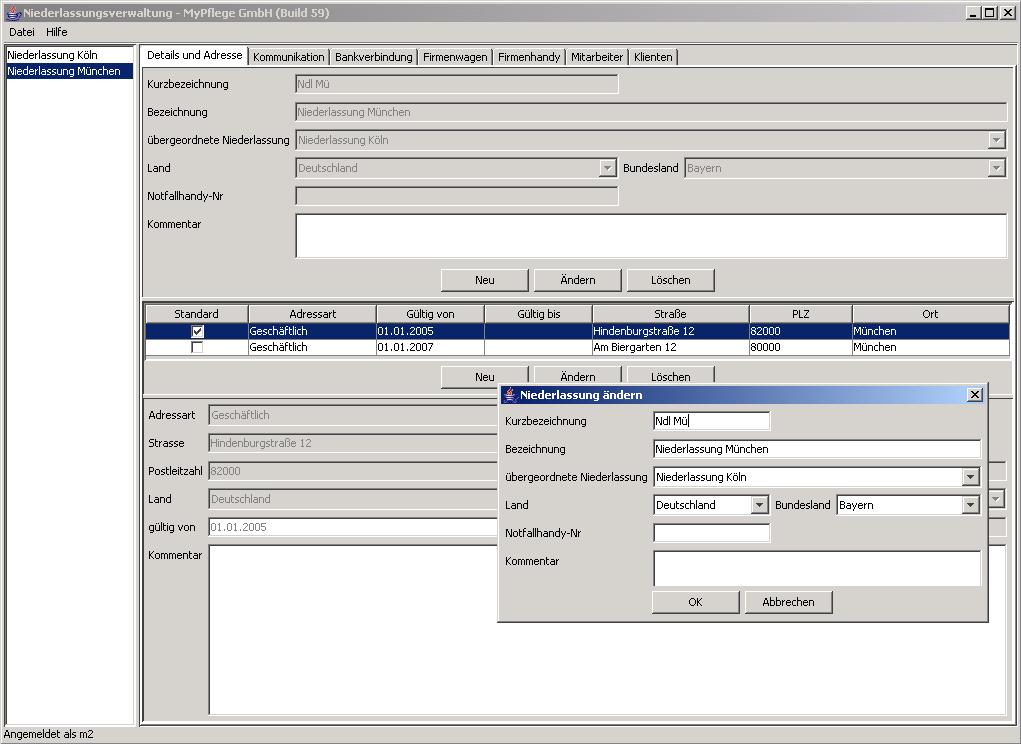Click Neu button under the address table
The image size is (1021, 744).
(484, 376)
